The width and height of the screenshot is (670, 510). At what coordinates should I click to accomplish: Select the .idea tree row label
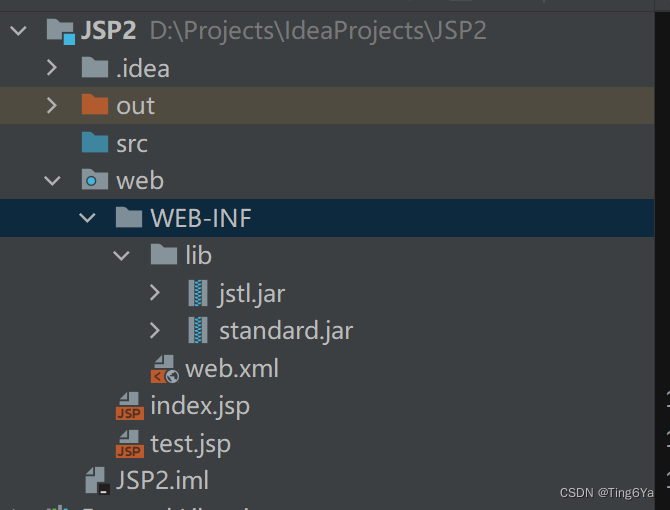(143, 68)
